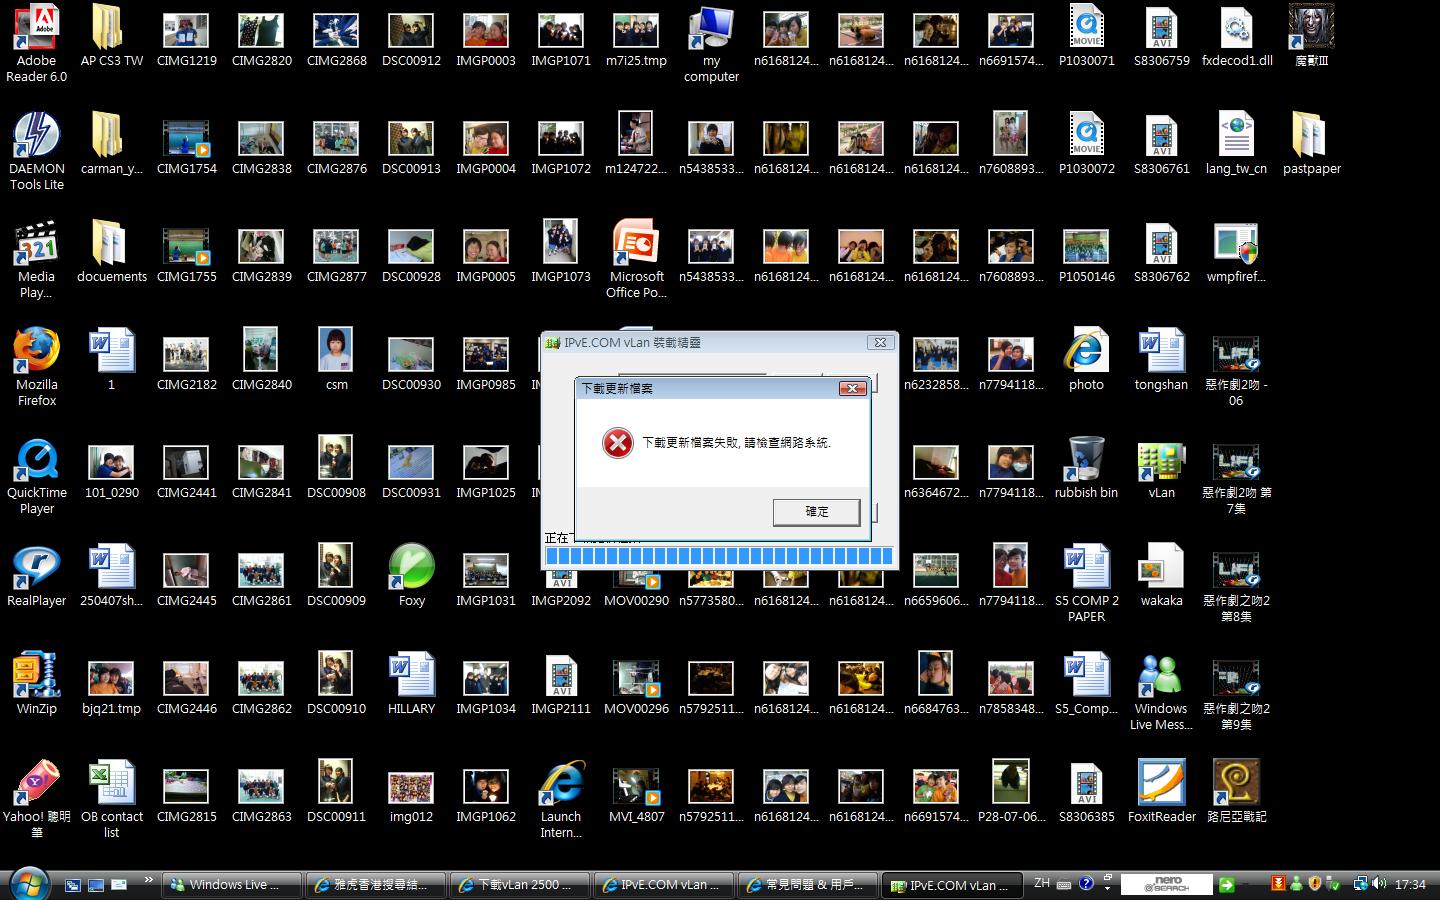Select the QuickTime Player icon
This screenshot has width=1440, height=900.
[37, 476]
